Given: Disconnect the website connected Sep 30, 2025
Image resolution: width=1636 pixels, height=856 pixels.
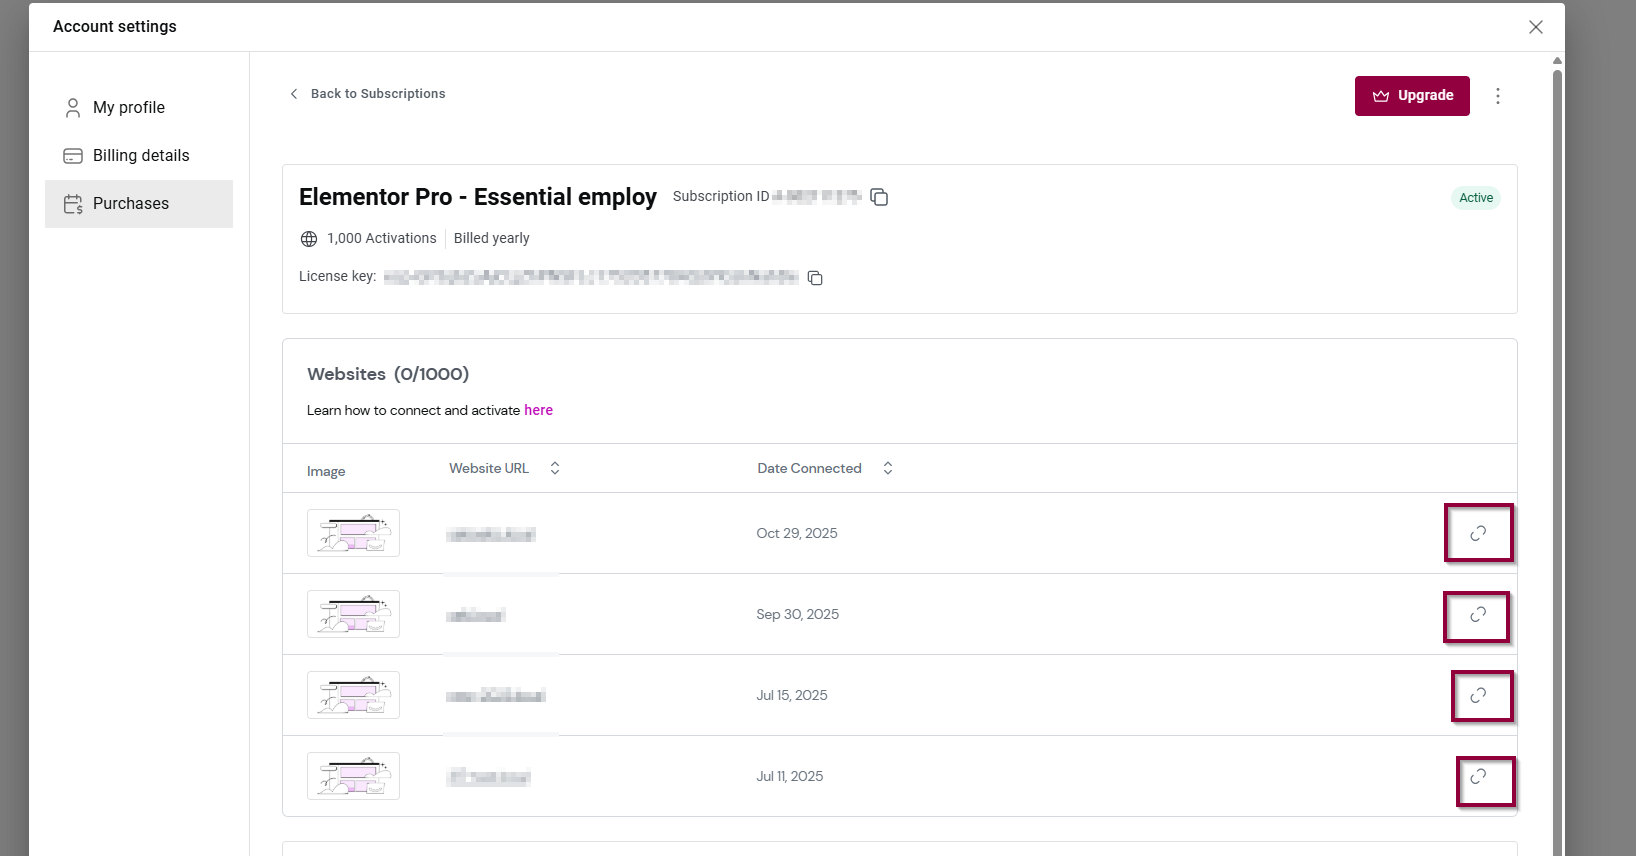Looking at the screenshot, I should click(x=1477, y=616).
